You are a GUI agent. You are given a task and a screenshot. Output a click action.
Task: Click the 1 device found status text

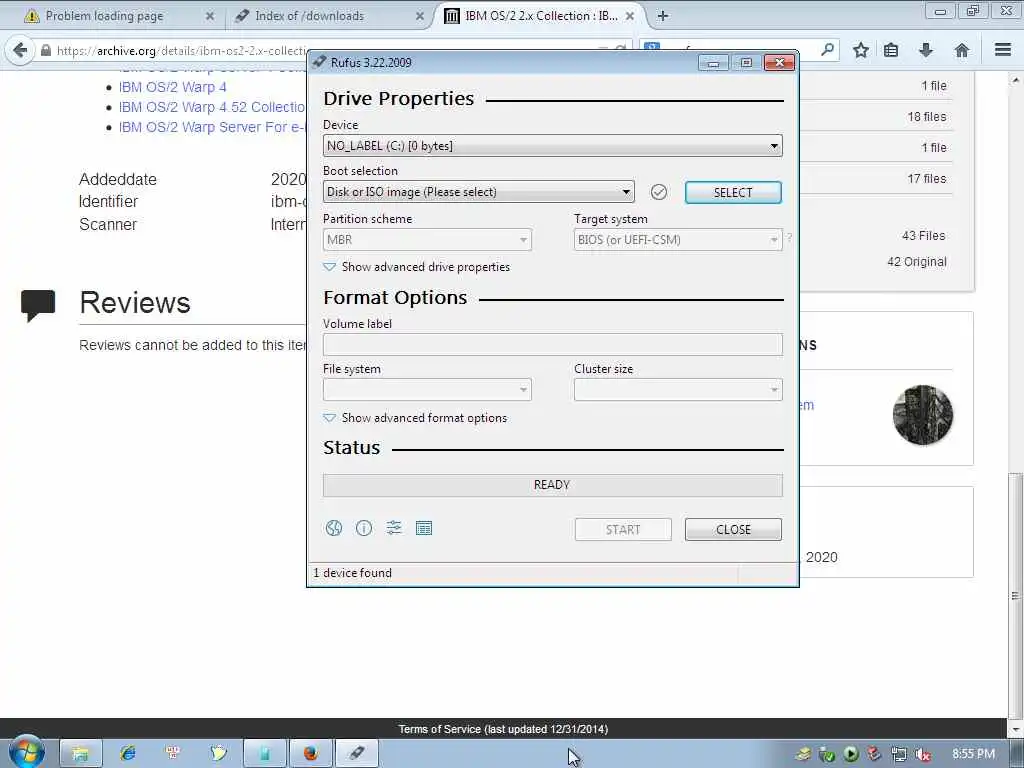[x=353, y=573]
